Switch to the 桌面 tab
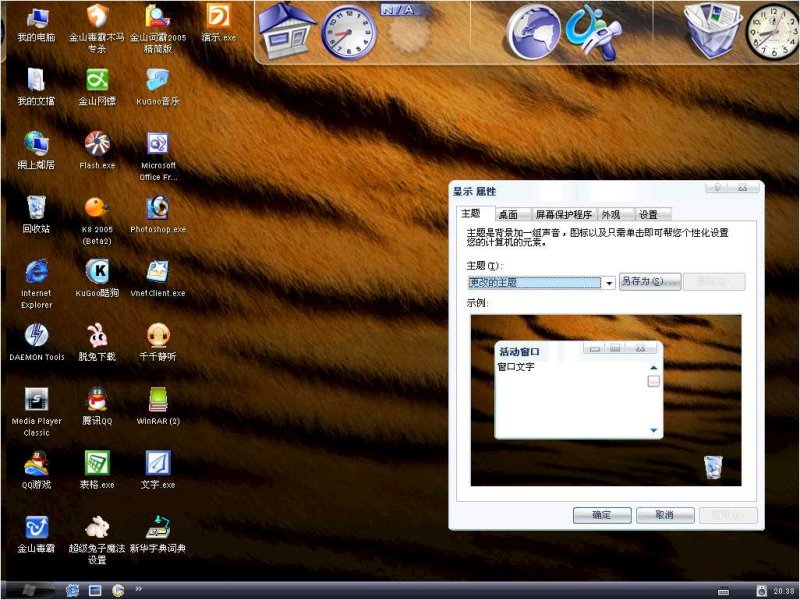Screen dimensions: 800x600 508,215
